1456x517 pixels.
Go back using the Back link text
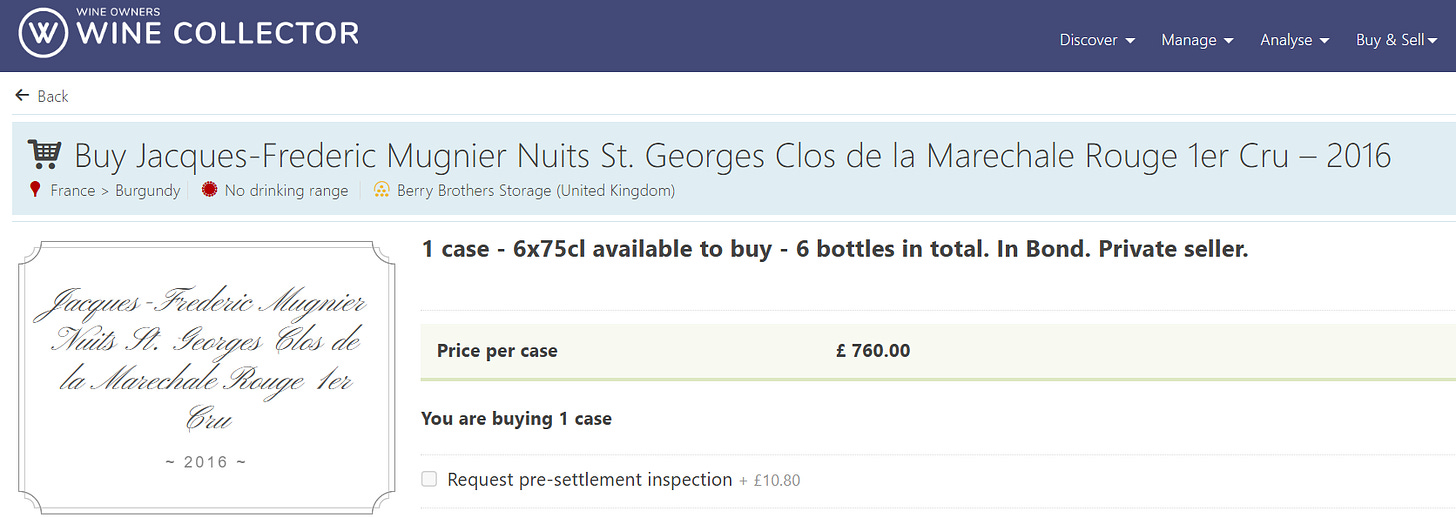53,96
